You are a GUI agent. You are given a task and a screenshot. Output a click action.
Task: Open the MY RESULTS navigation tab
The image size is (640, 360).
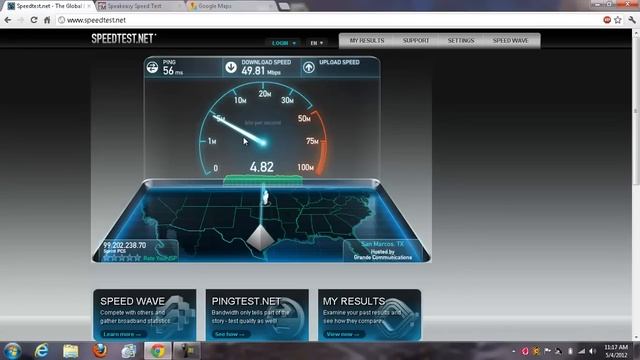pos(367,40)
